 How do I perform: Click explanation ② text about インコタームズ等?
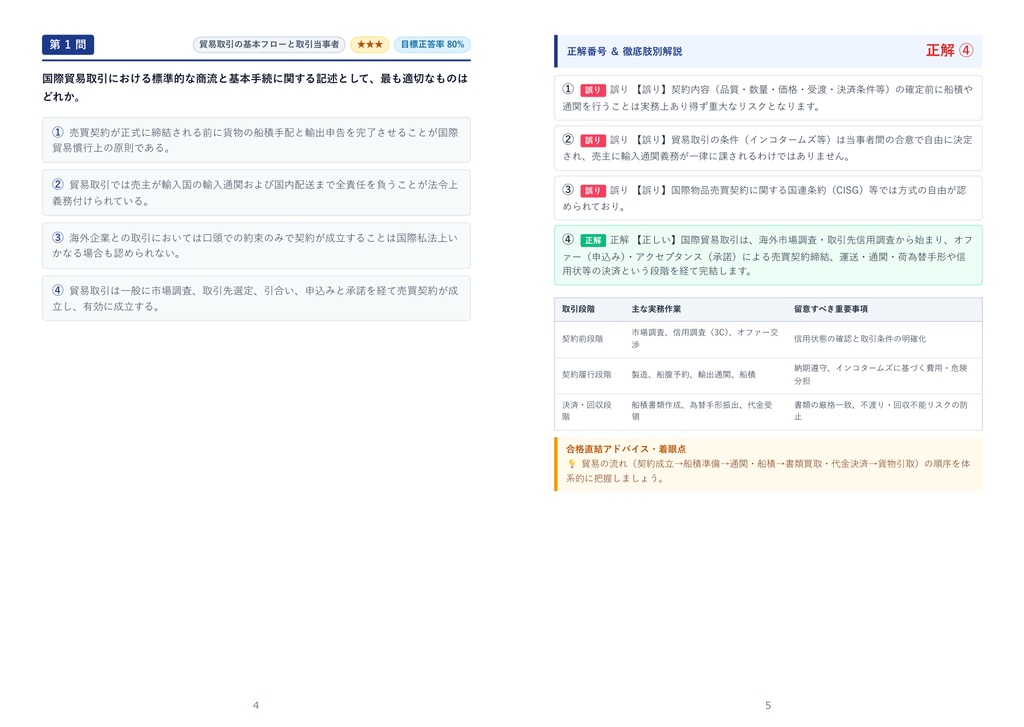(768, 148)
